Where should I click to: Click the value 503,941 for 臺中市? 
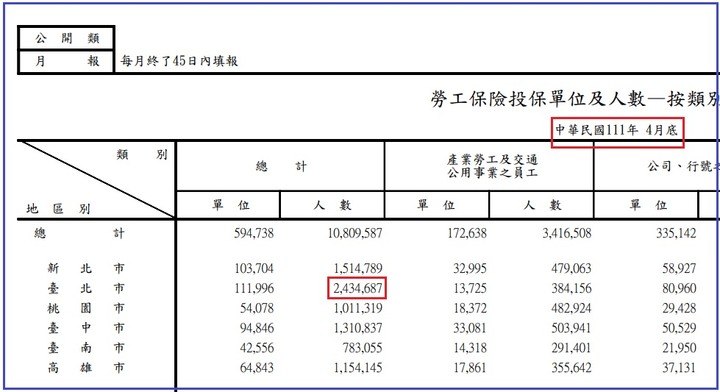tap(571, 328)
